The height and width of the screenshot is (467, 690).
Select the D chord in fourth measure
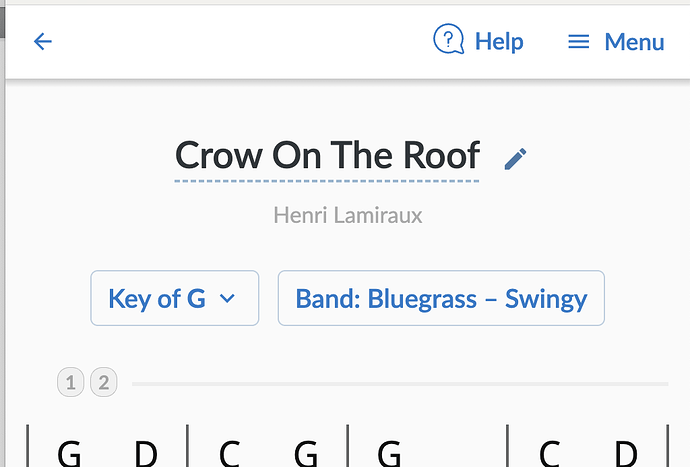click(x=626, y=453)
